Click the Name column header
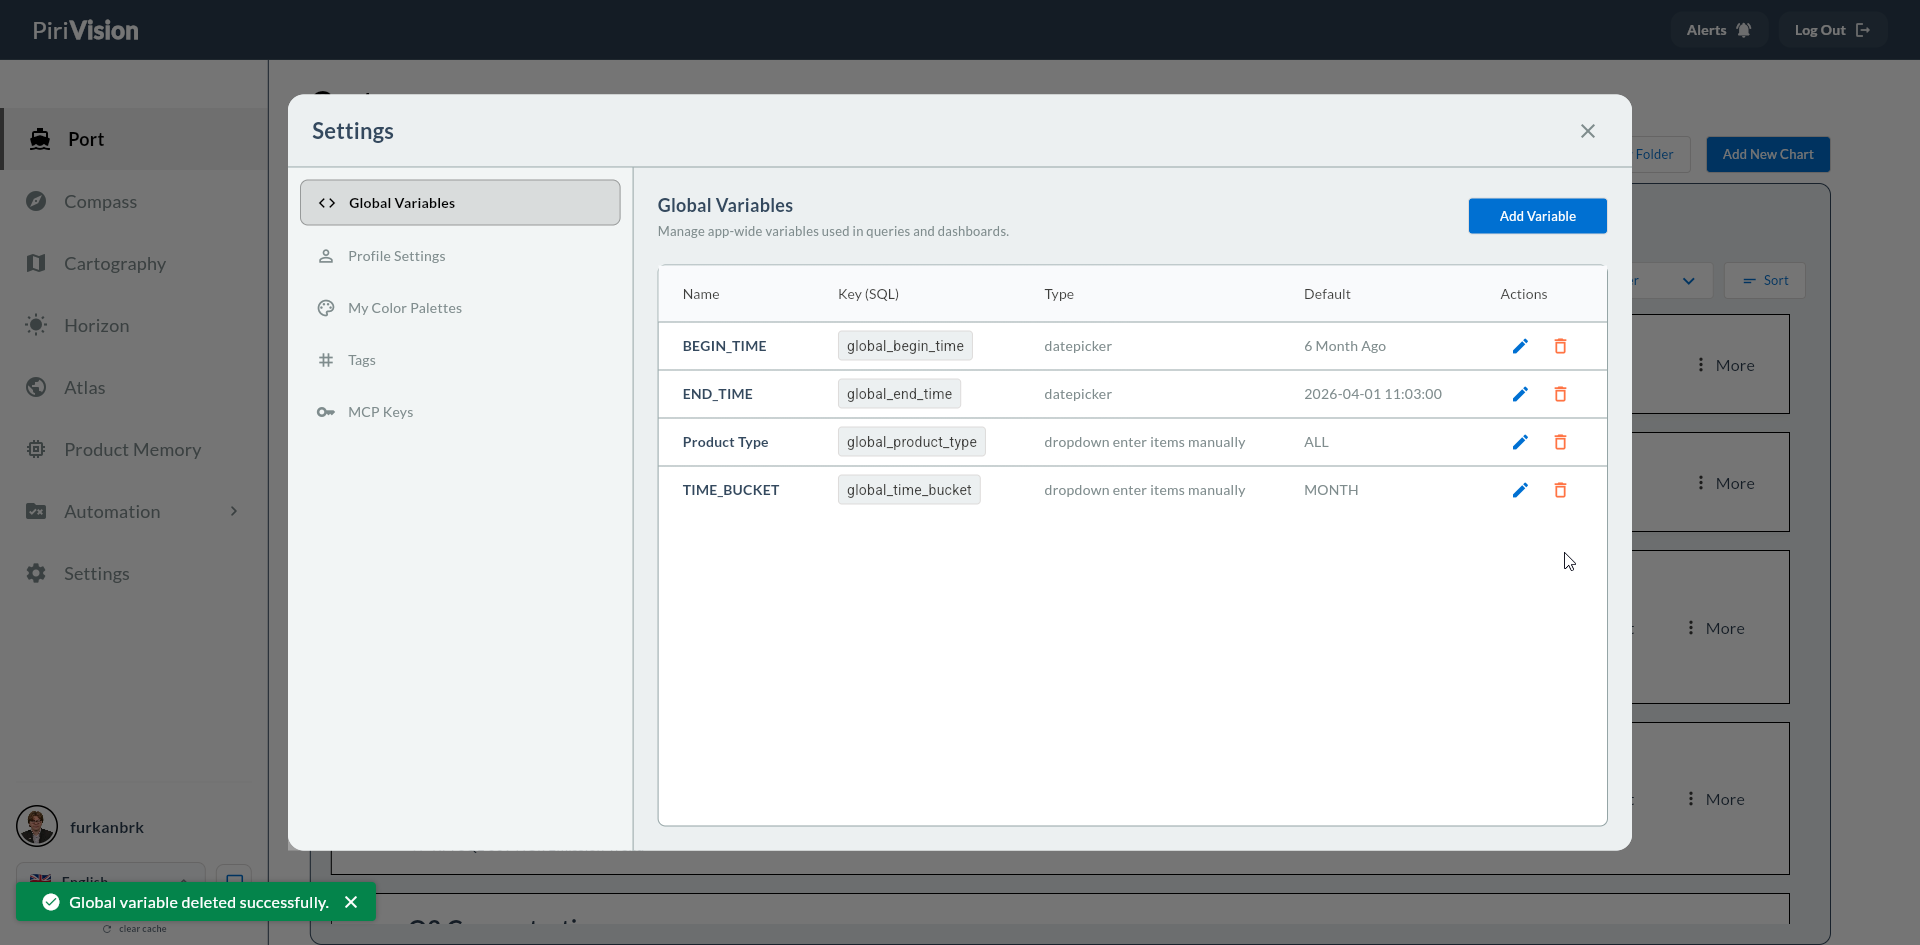This screenshot has height=945, width=1920. pos(701,294)
